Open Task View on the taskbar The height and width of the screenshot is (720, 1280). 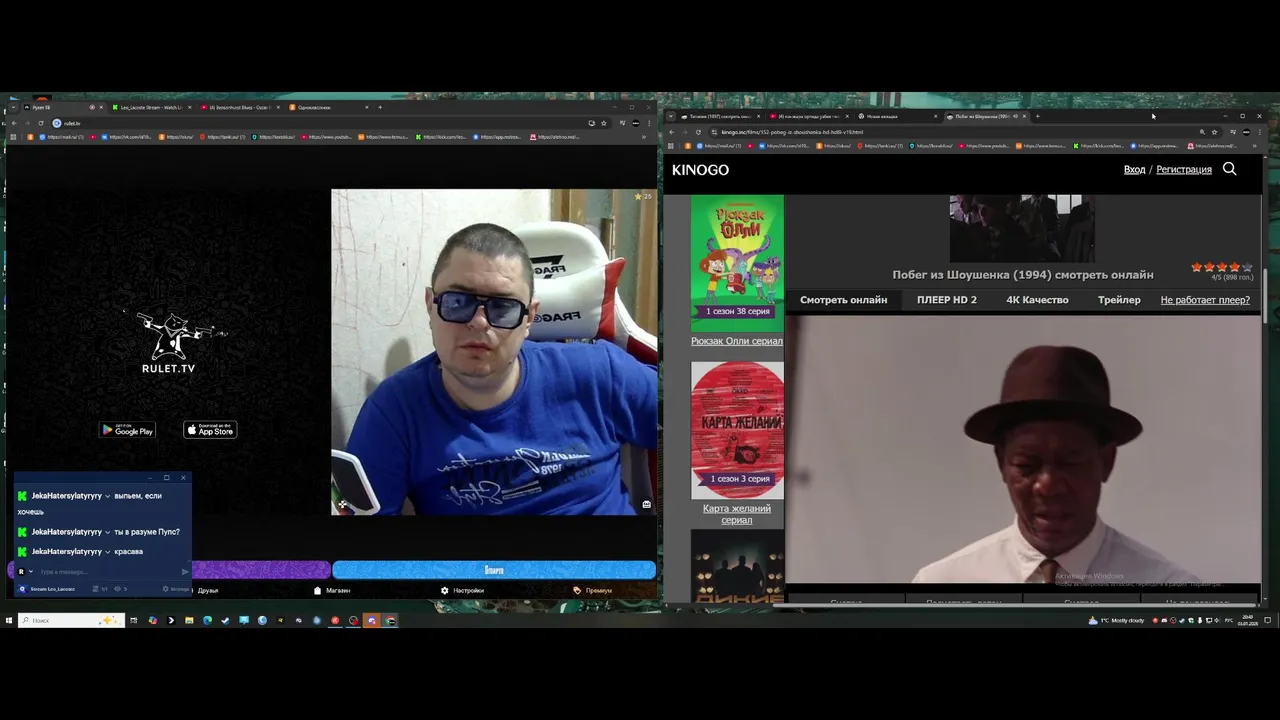coord(133,620)
